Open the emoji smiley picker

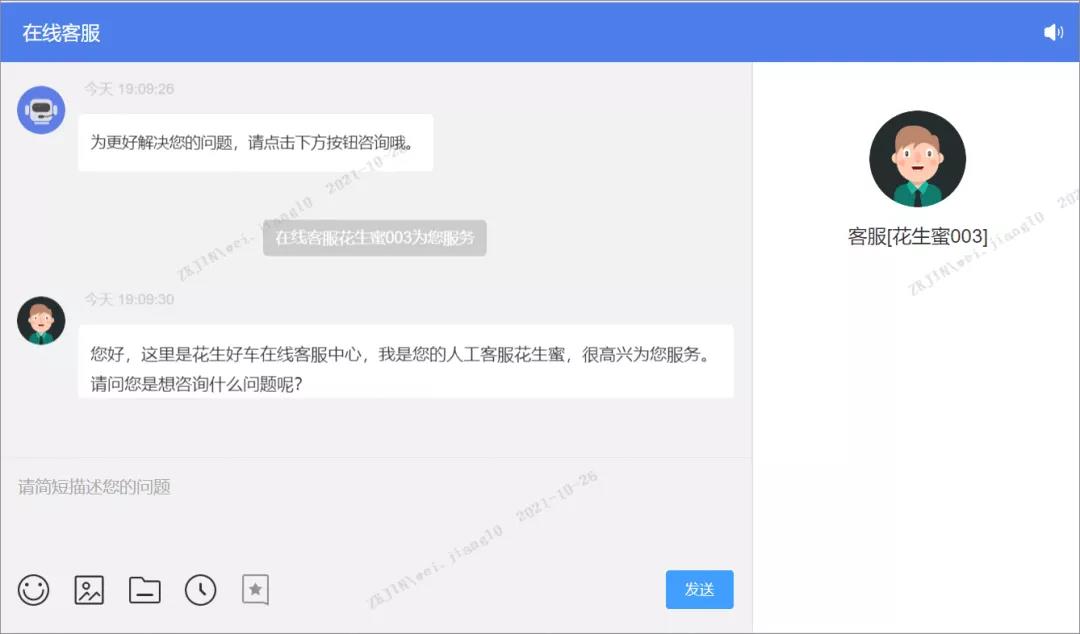34,590
